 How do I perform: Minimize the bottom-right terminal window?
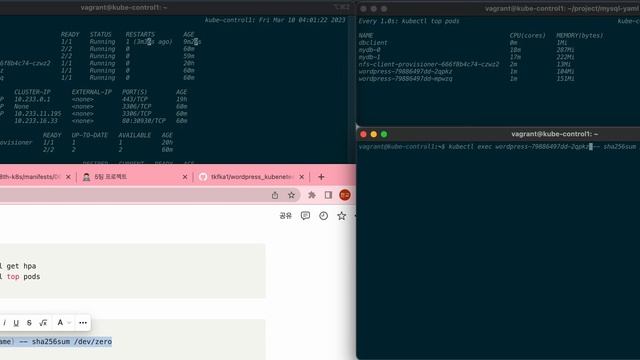[373, 134]
